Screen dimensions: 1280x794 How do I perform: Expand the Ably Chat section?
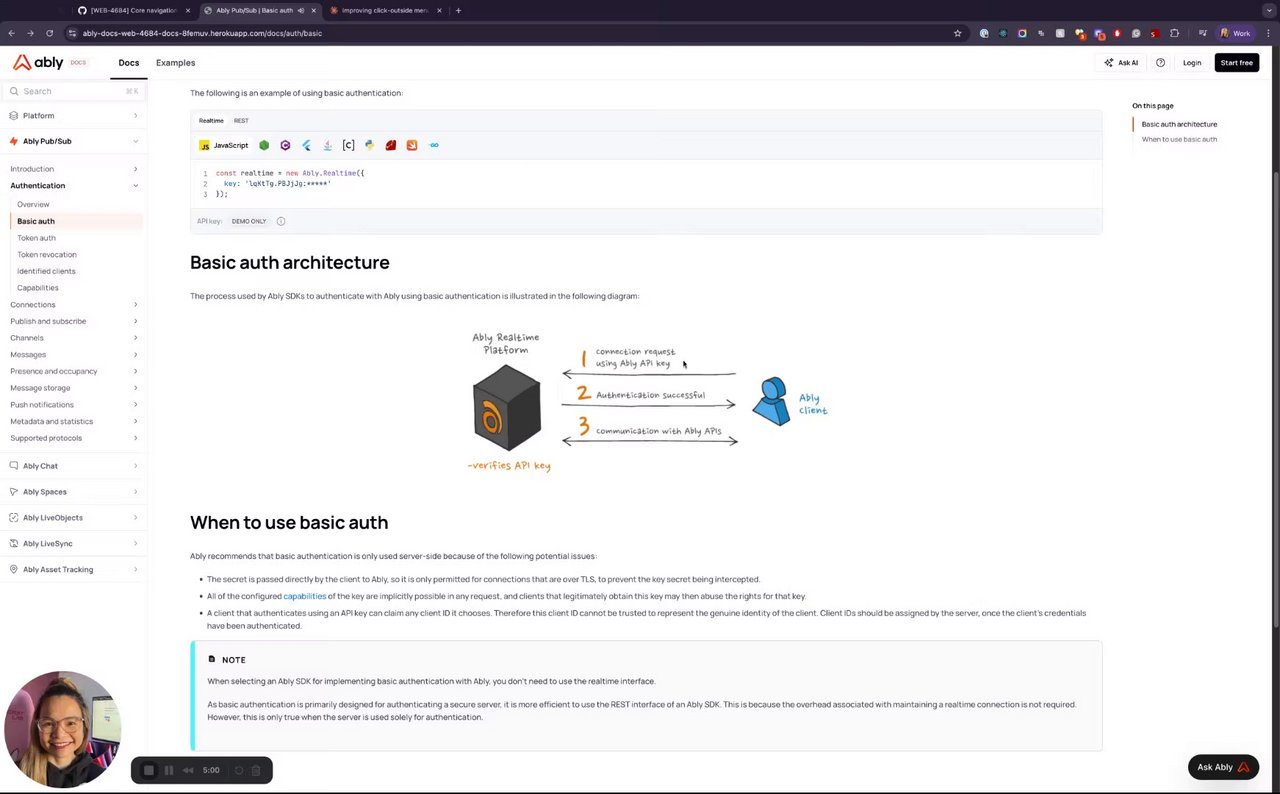pyautogui.click(x=72, y=466)
